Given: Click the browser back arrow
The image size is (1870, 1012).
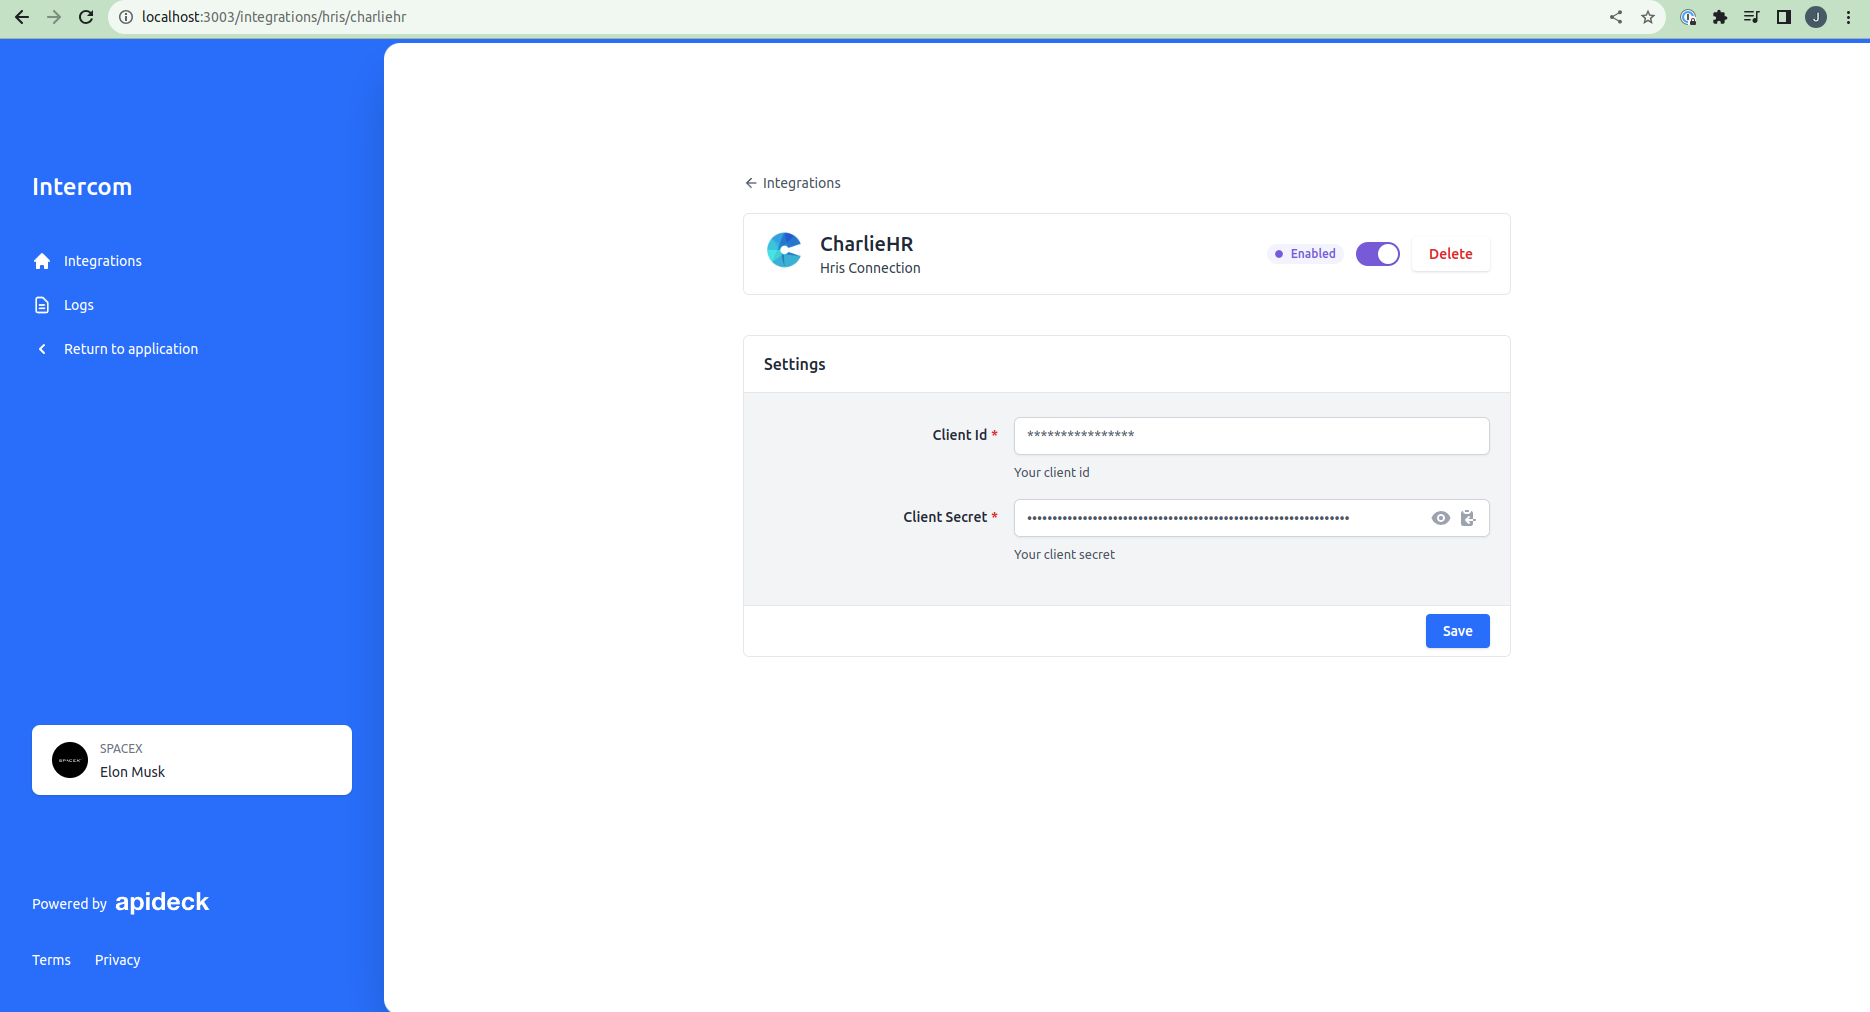Looking at the screenshot, I should tap(22, 17).
